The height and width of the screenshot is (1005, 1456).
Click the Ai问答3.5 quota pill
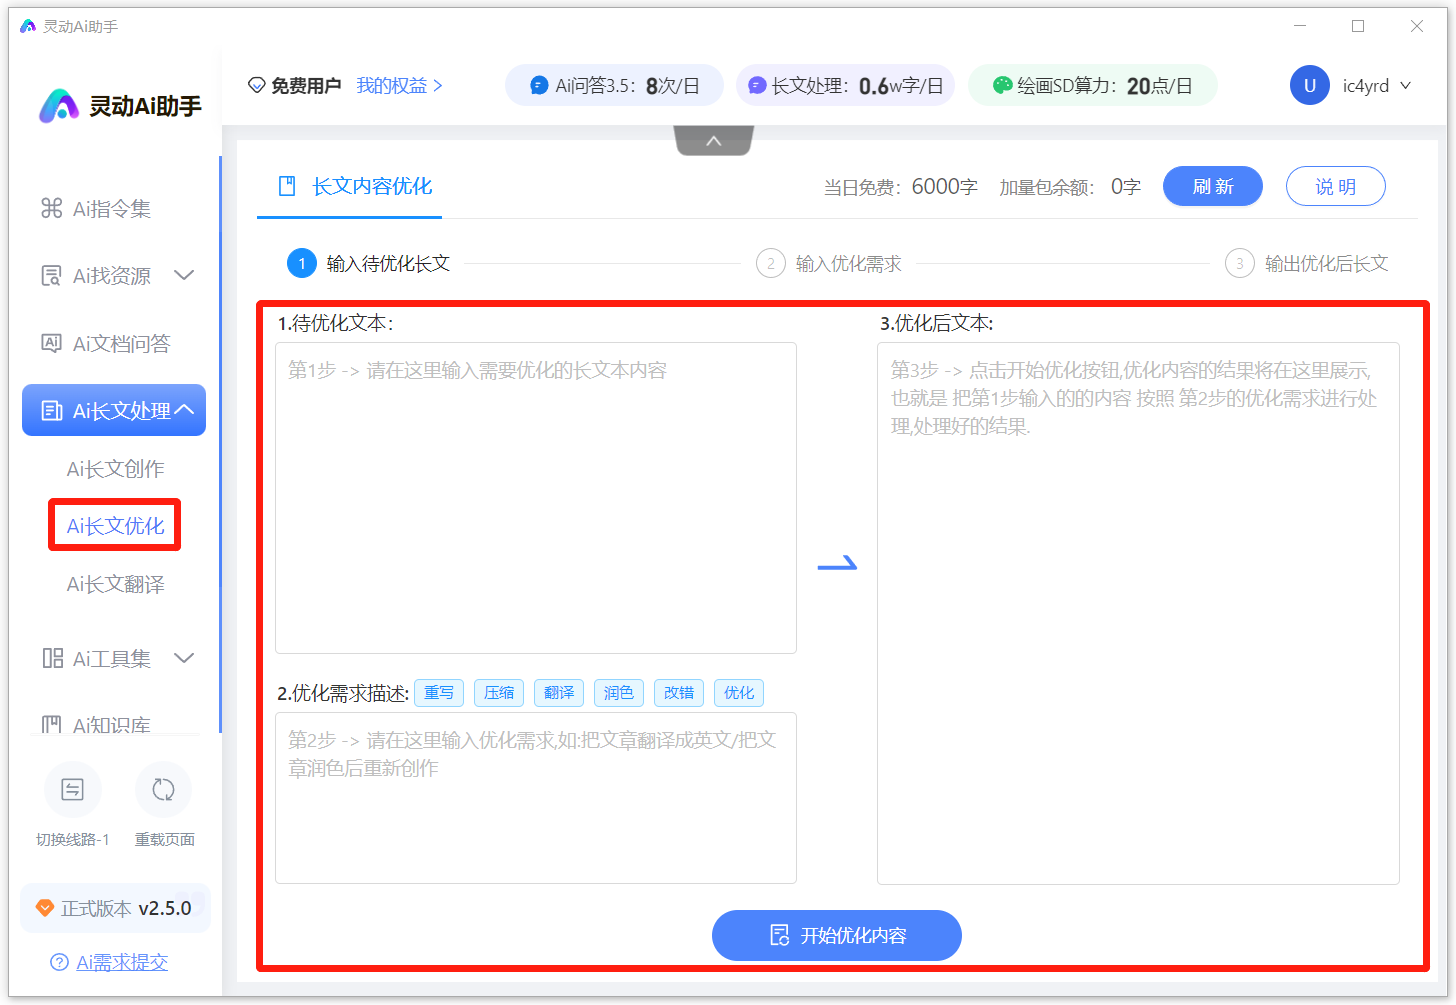[614, 86]
